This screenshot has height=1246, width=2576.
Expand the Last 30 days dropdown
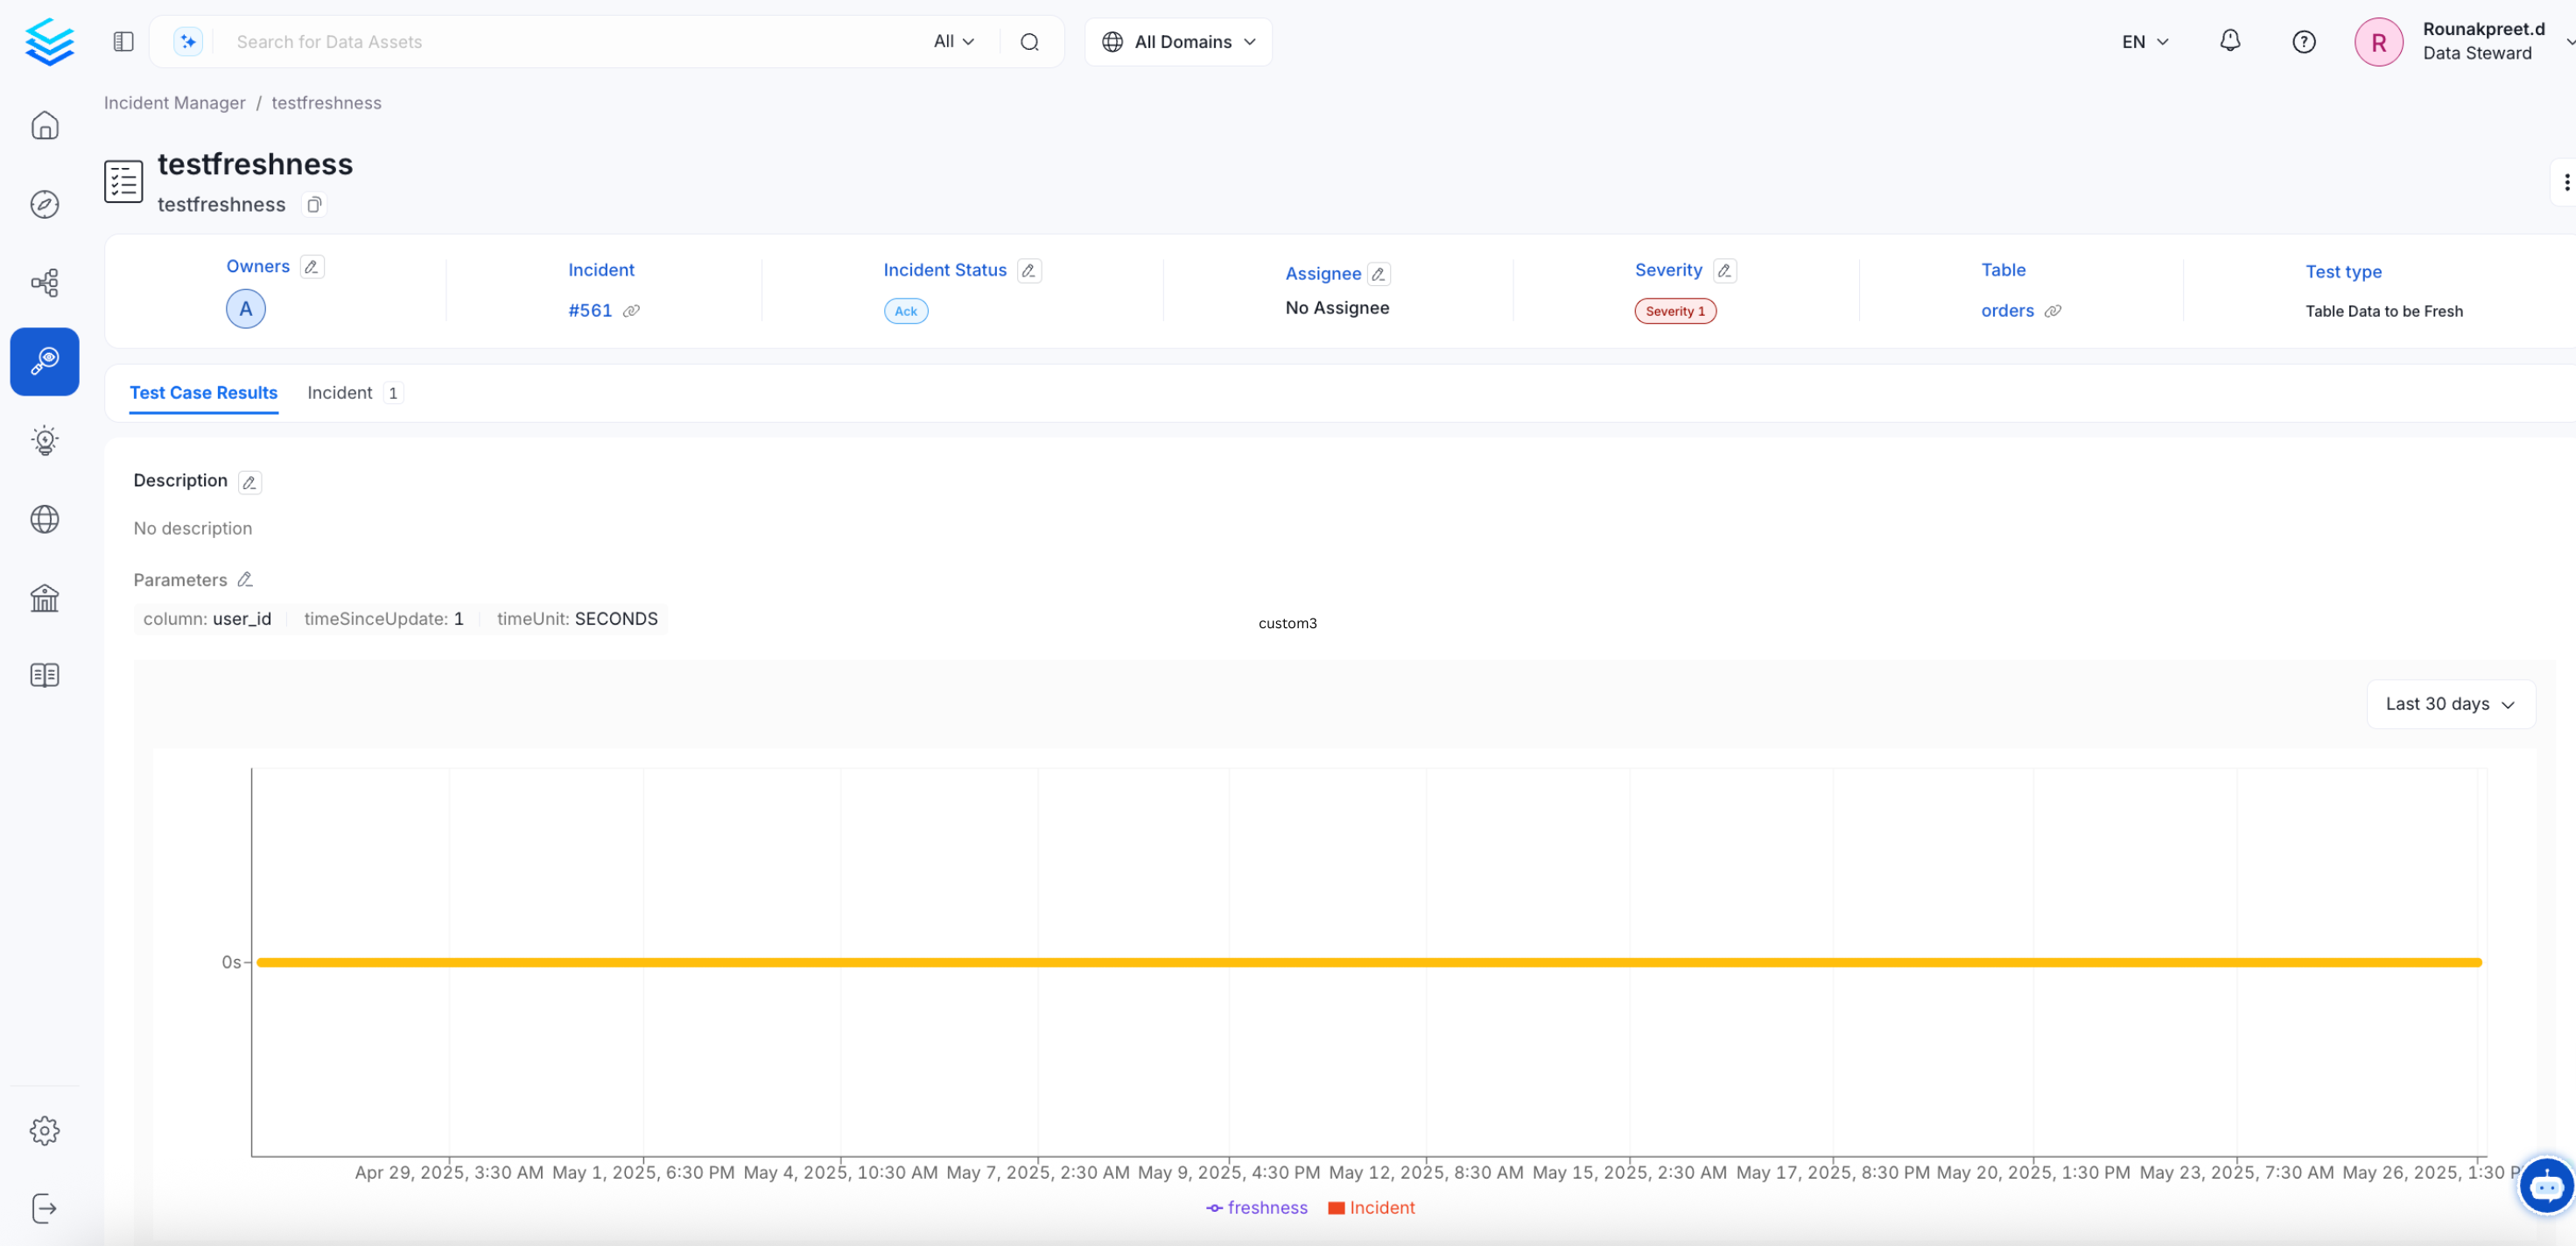click(2449, 704)
